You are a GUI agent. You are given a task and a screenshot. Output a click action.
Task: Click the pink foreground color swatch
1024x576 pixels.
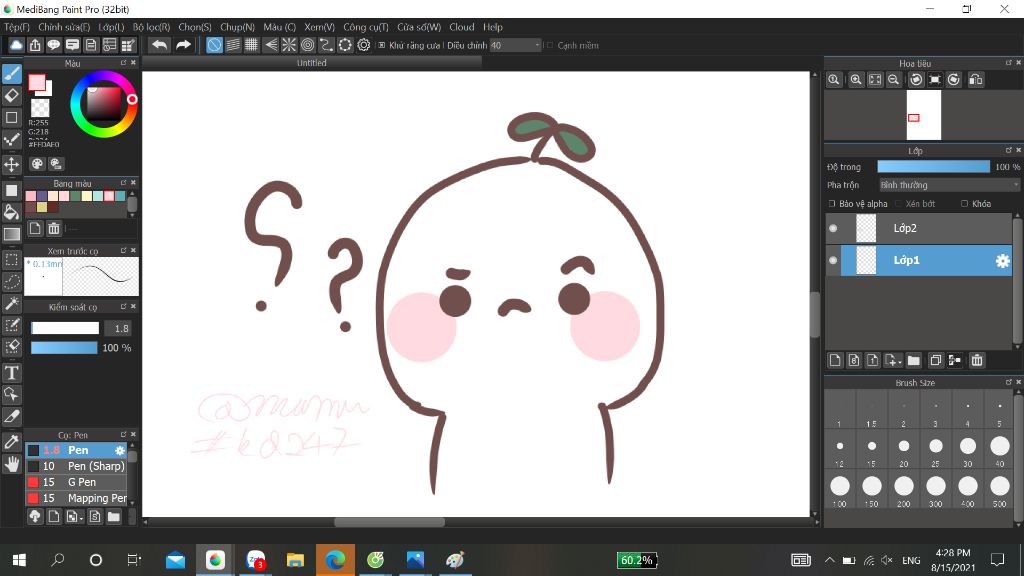pos(37,82)
